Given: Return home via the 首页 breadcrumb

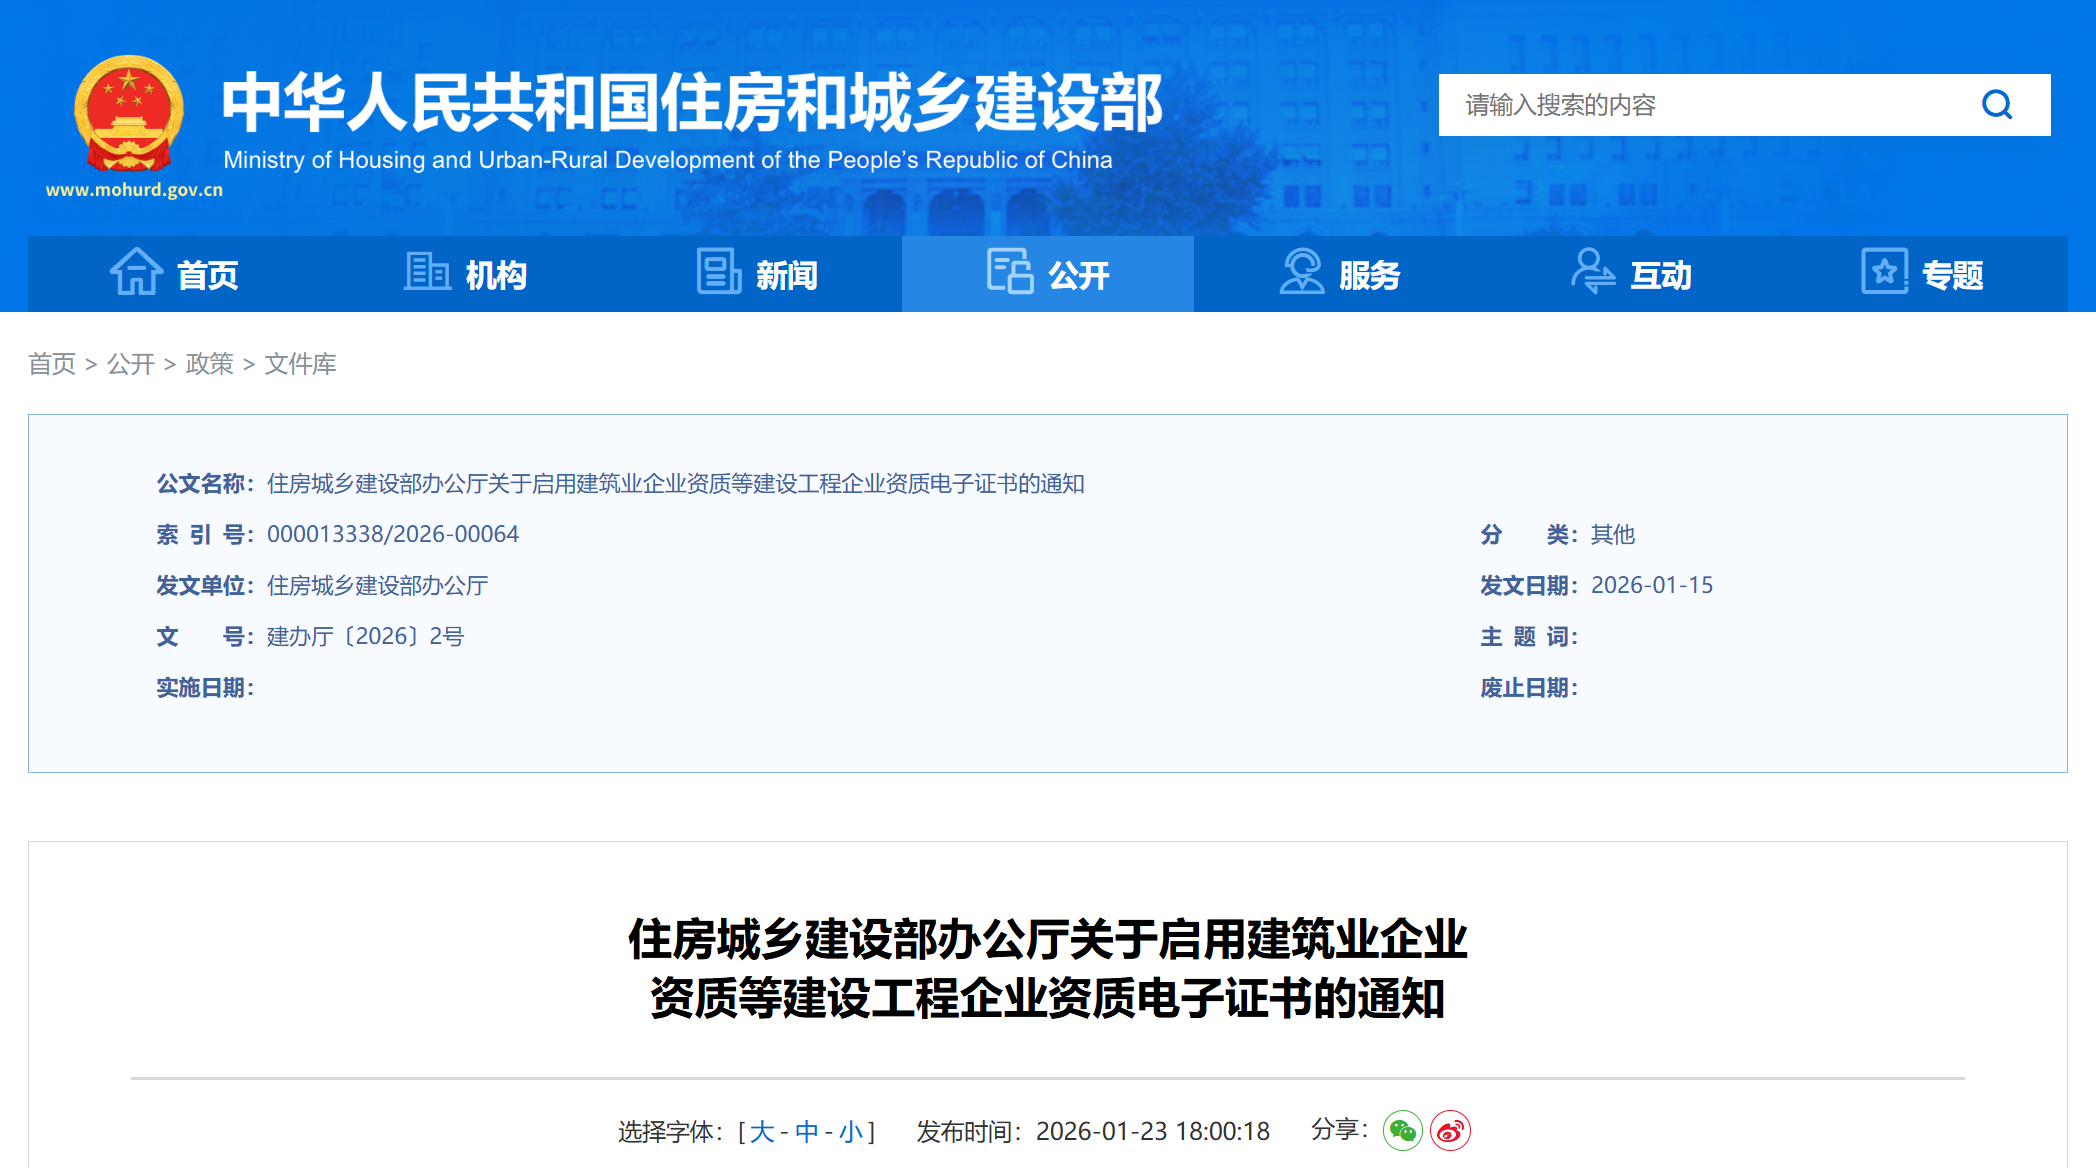Looking at the screenshot, I should point(53,364).
